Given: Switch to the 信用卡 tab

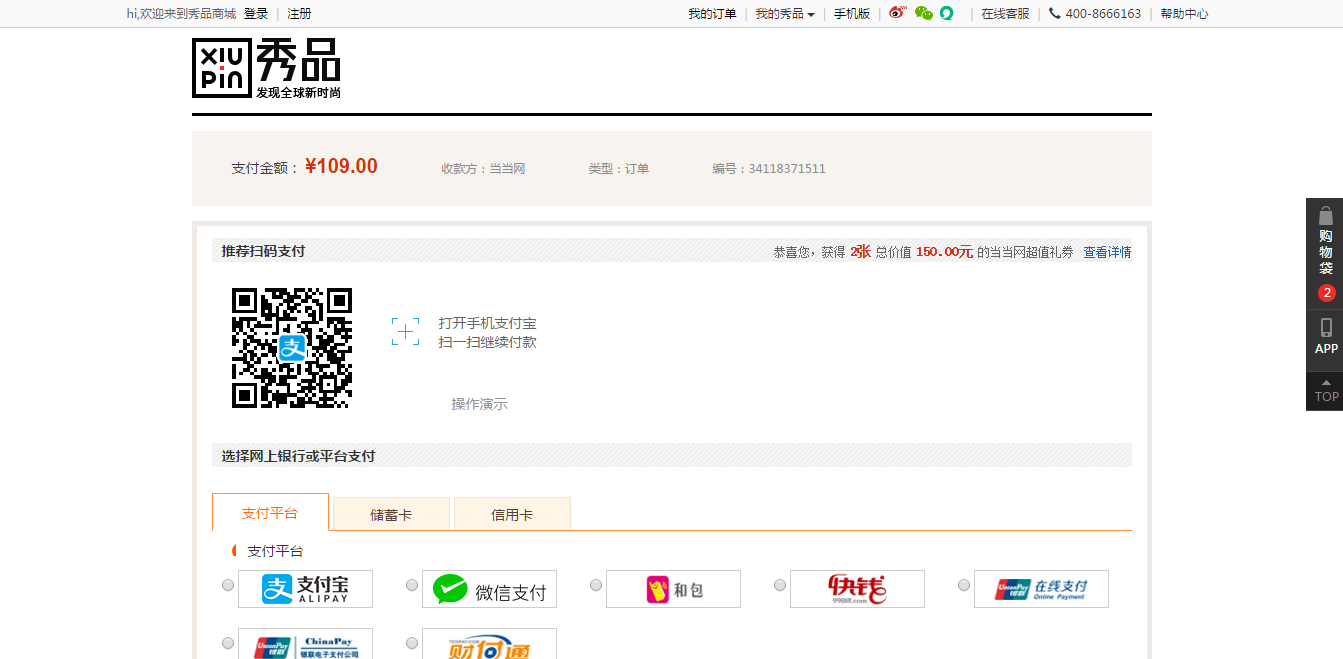Looking at the screenshot, I should point(512,514).
